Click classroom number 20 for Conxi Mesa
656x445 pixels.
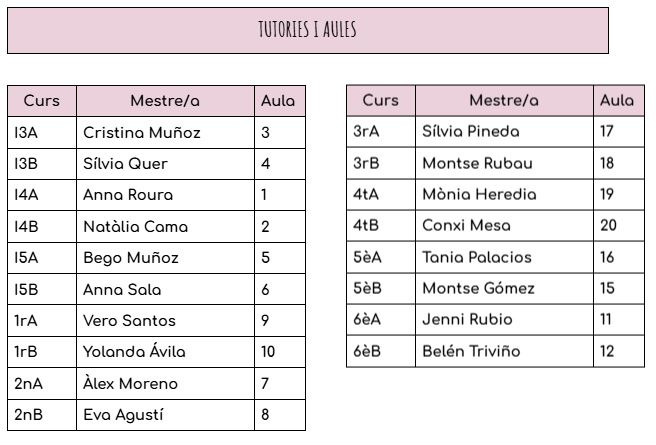[x=618, y=226]
